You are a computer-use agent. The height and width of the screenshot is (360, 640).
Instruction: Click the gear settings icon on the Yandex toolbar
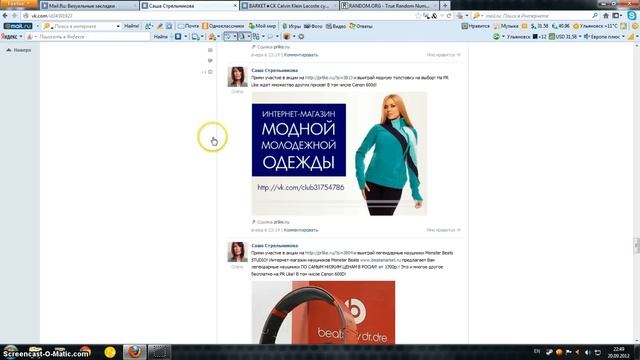[301, 36]
